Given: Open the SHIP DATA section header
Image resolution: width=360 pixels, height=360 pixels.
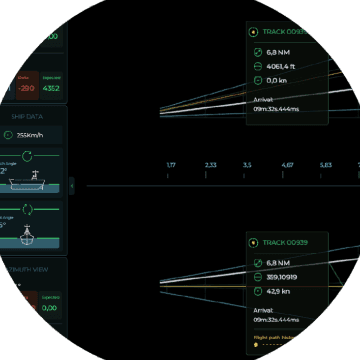Looking at the screenshot, I should pyautogui.click(x=27, y=117).
